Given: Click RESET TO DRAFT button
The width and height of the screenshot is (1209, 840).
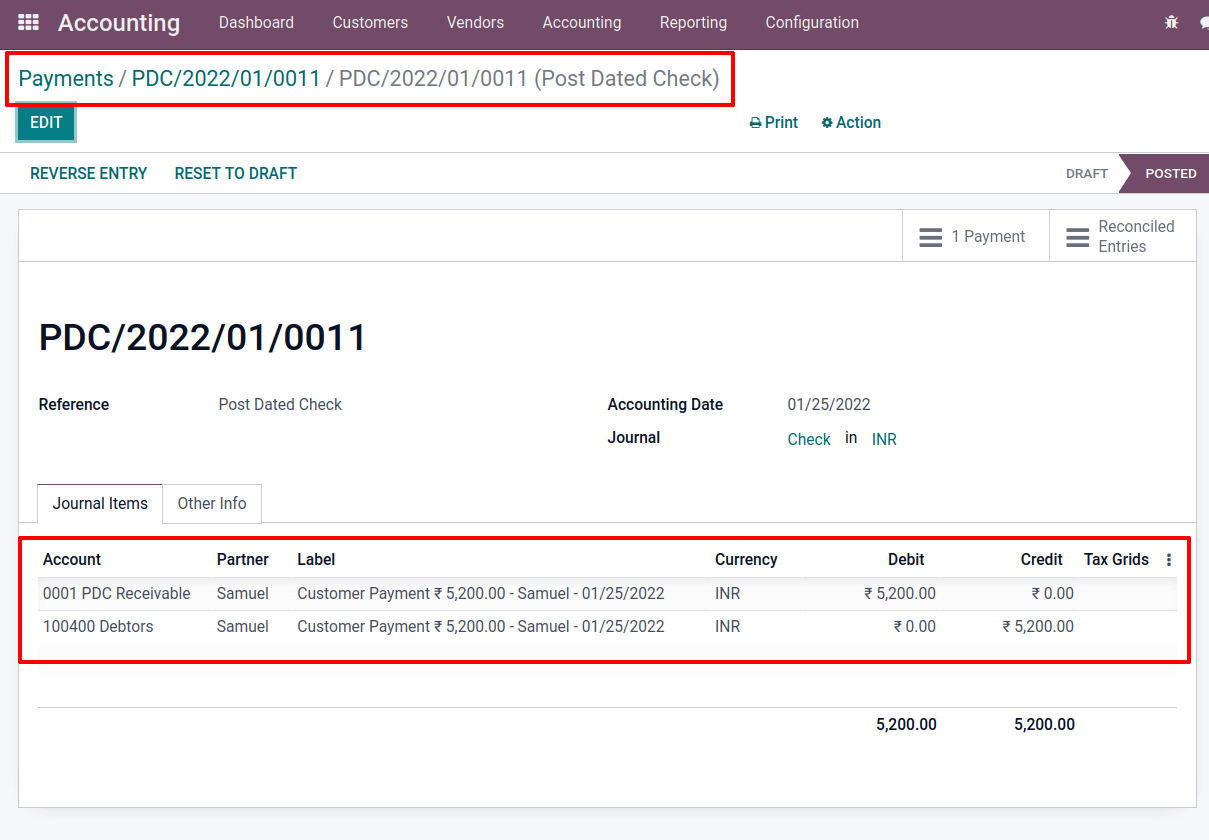Looking at the screenshot, I should (x=236, y=173).
